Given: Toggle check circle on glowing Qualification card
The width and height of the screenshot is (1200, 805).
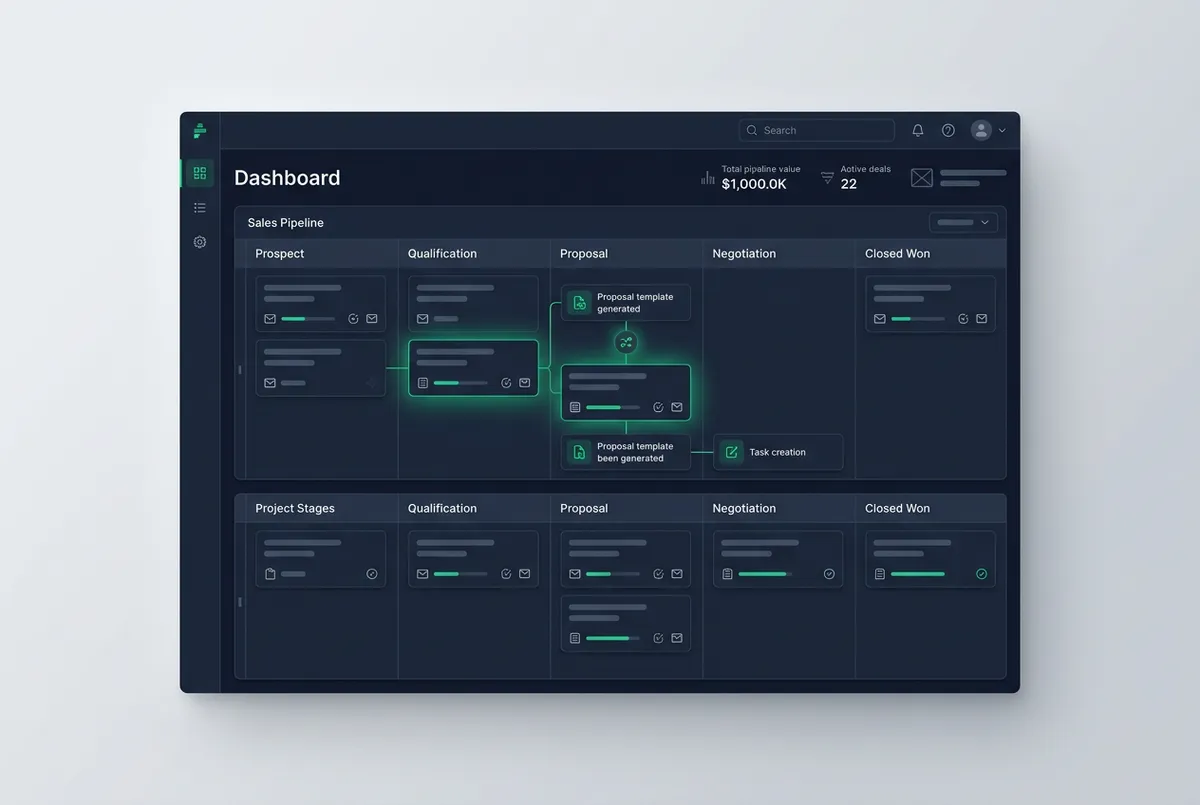Looking at the screenshot, I should (x=506, y=383).
